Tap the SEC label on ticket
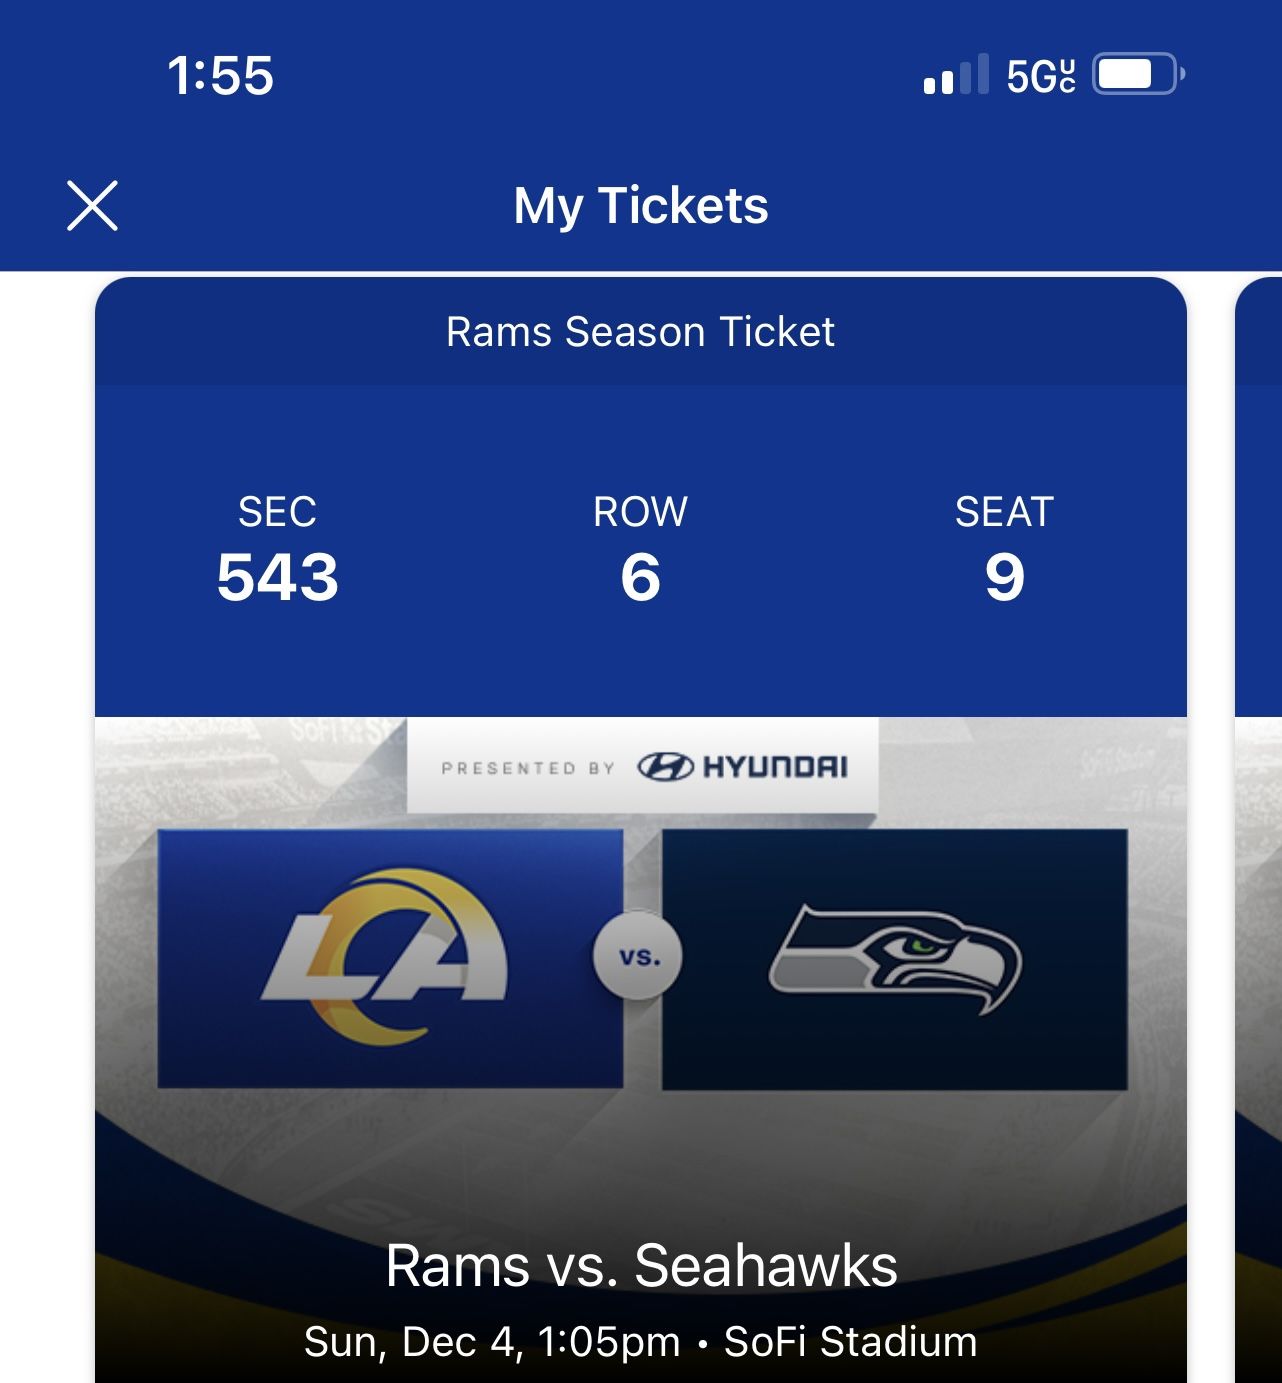 click(x=277, y=512)
